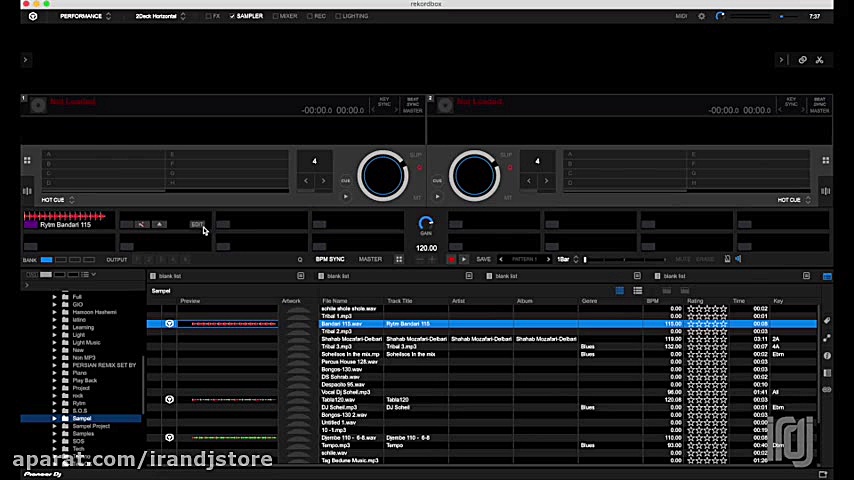Click the link icon at top right
Screen dimensions: 854x480
coord(802,60)
